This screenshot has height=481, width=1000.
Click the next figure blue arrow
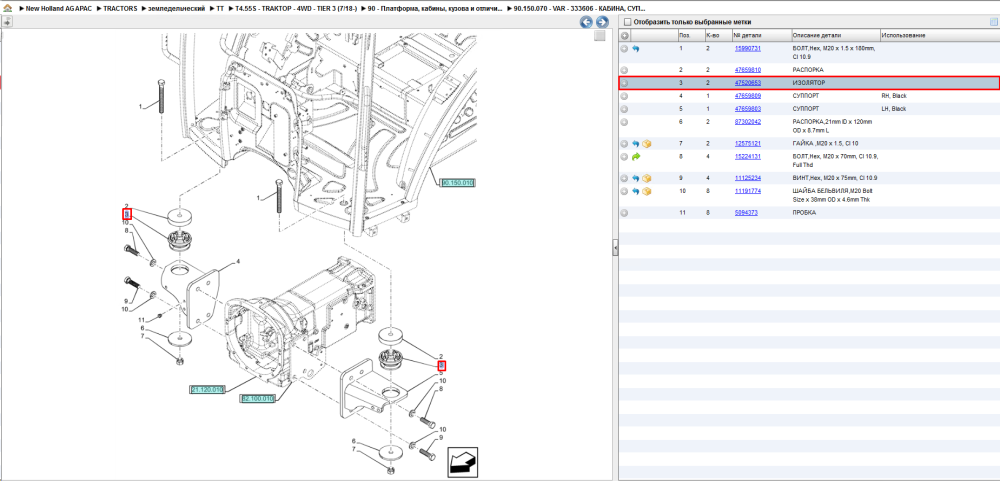(601, 22)
